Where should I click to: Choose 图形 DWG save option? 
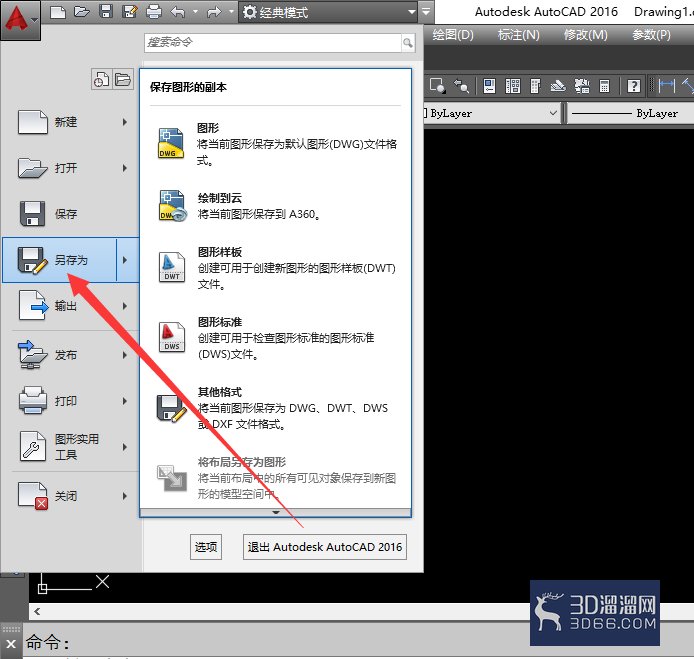pos(276,145)
